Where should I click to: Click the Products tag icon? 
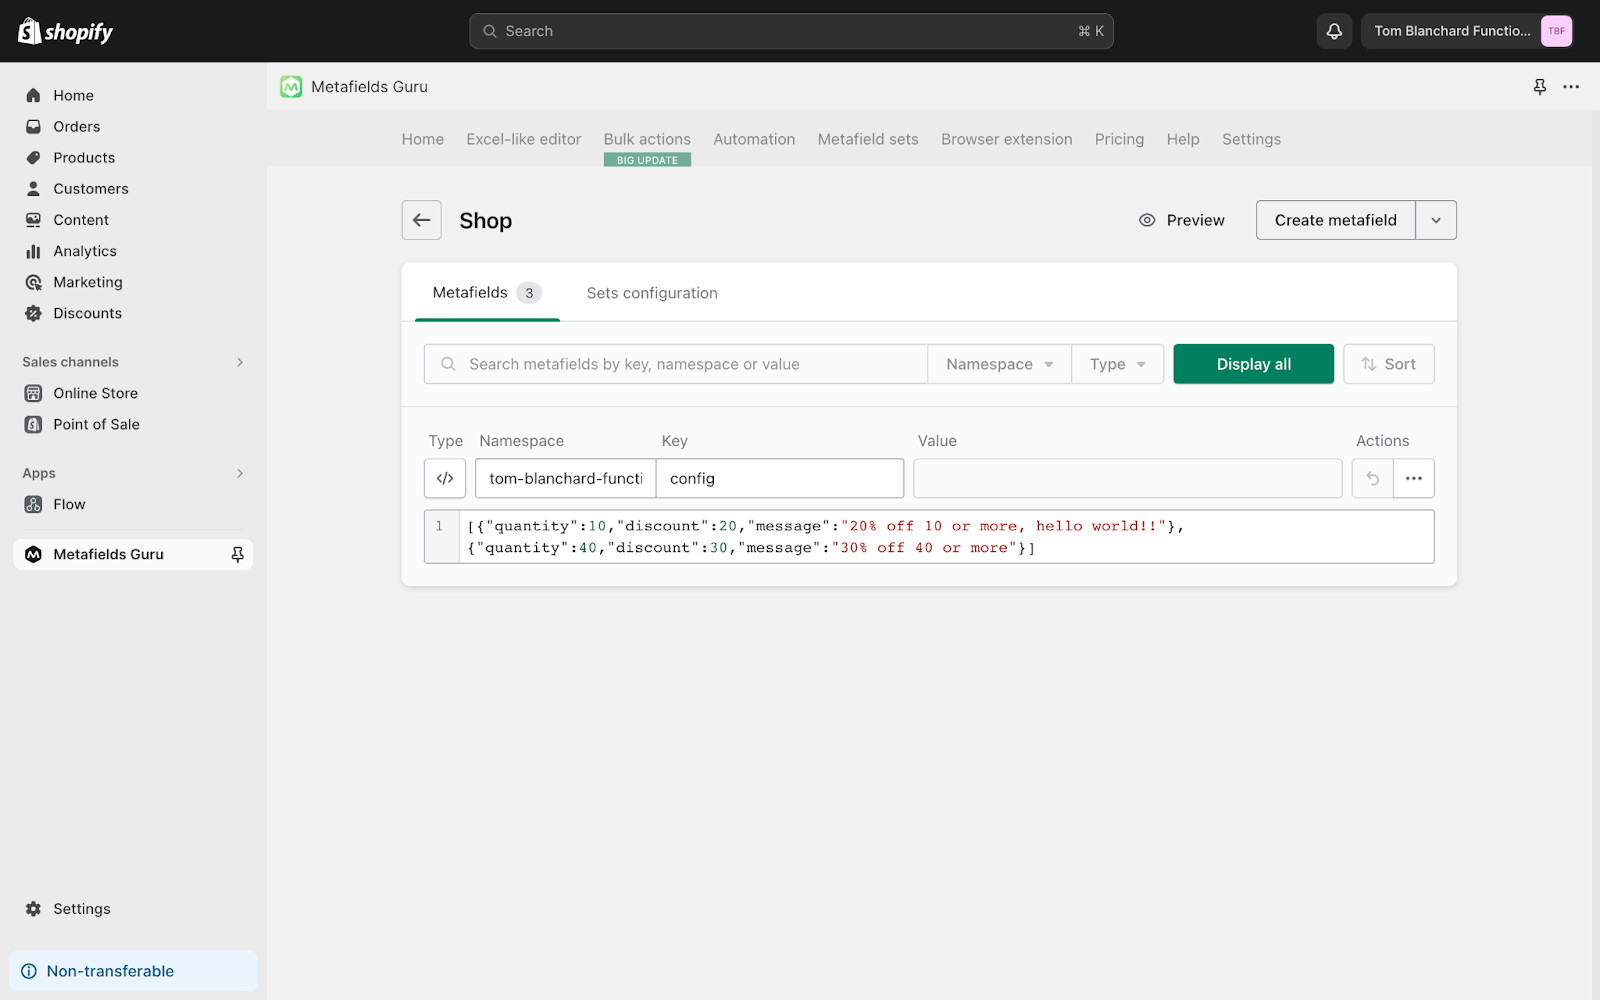(x=33, y=157)
